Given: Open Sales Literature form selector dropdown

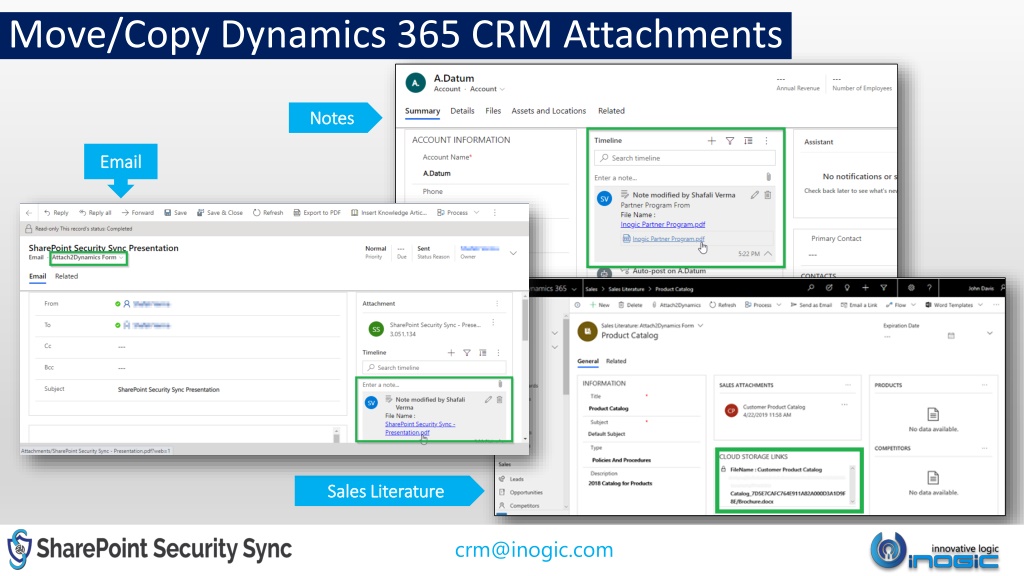Looking at the screenshot, I should pyautogui.click(x=701, y=325).
